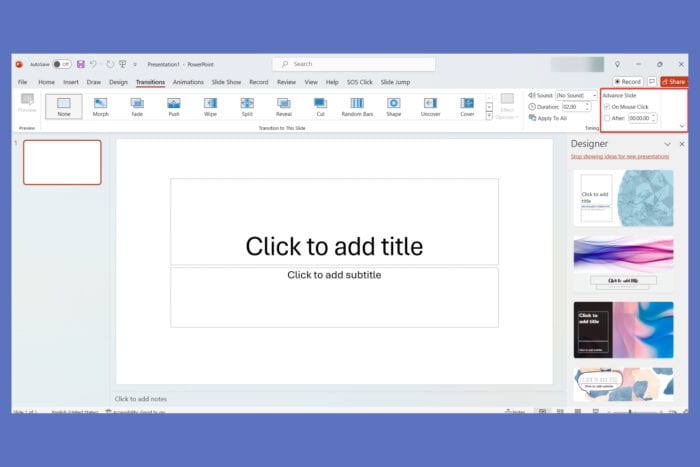
Task: Apply the Reveal transition
Action: (283, 106)
